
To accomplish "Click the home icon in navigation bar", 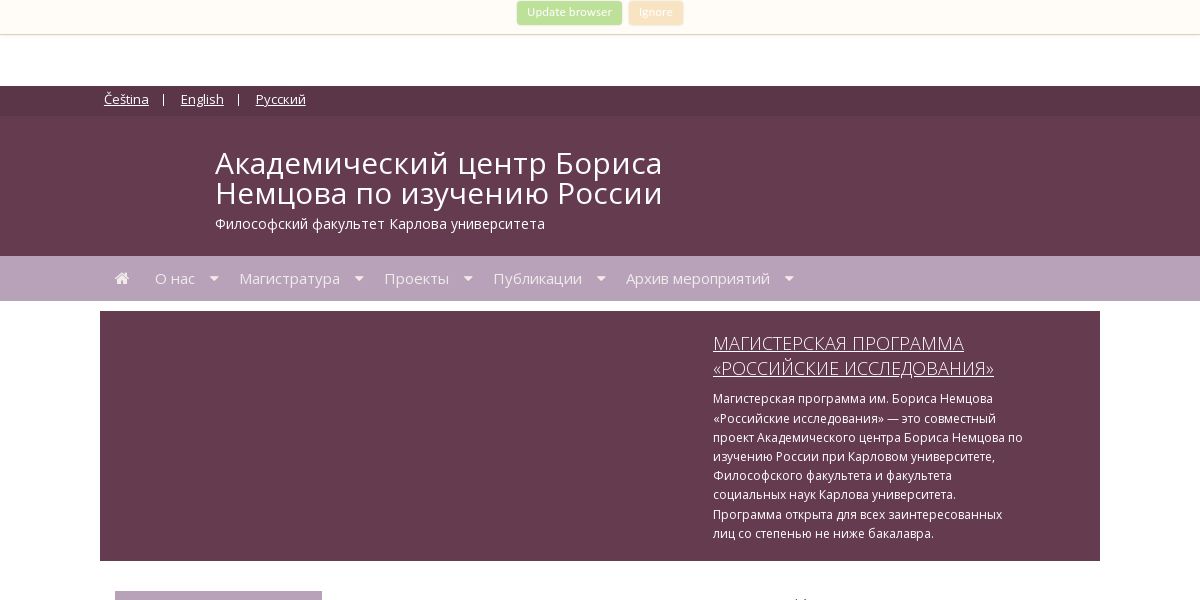I will click(x=122, y=279).
